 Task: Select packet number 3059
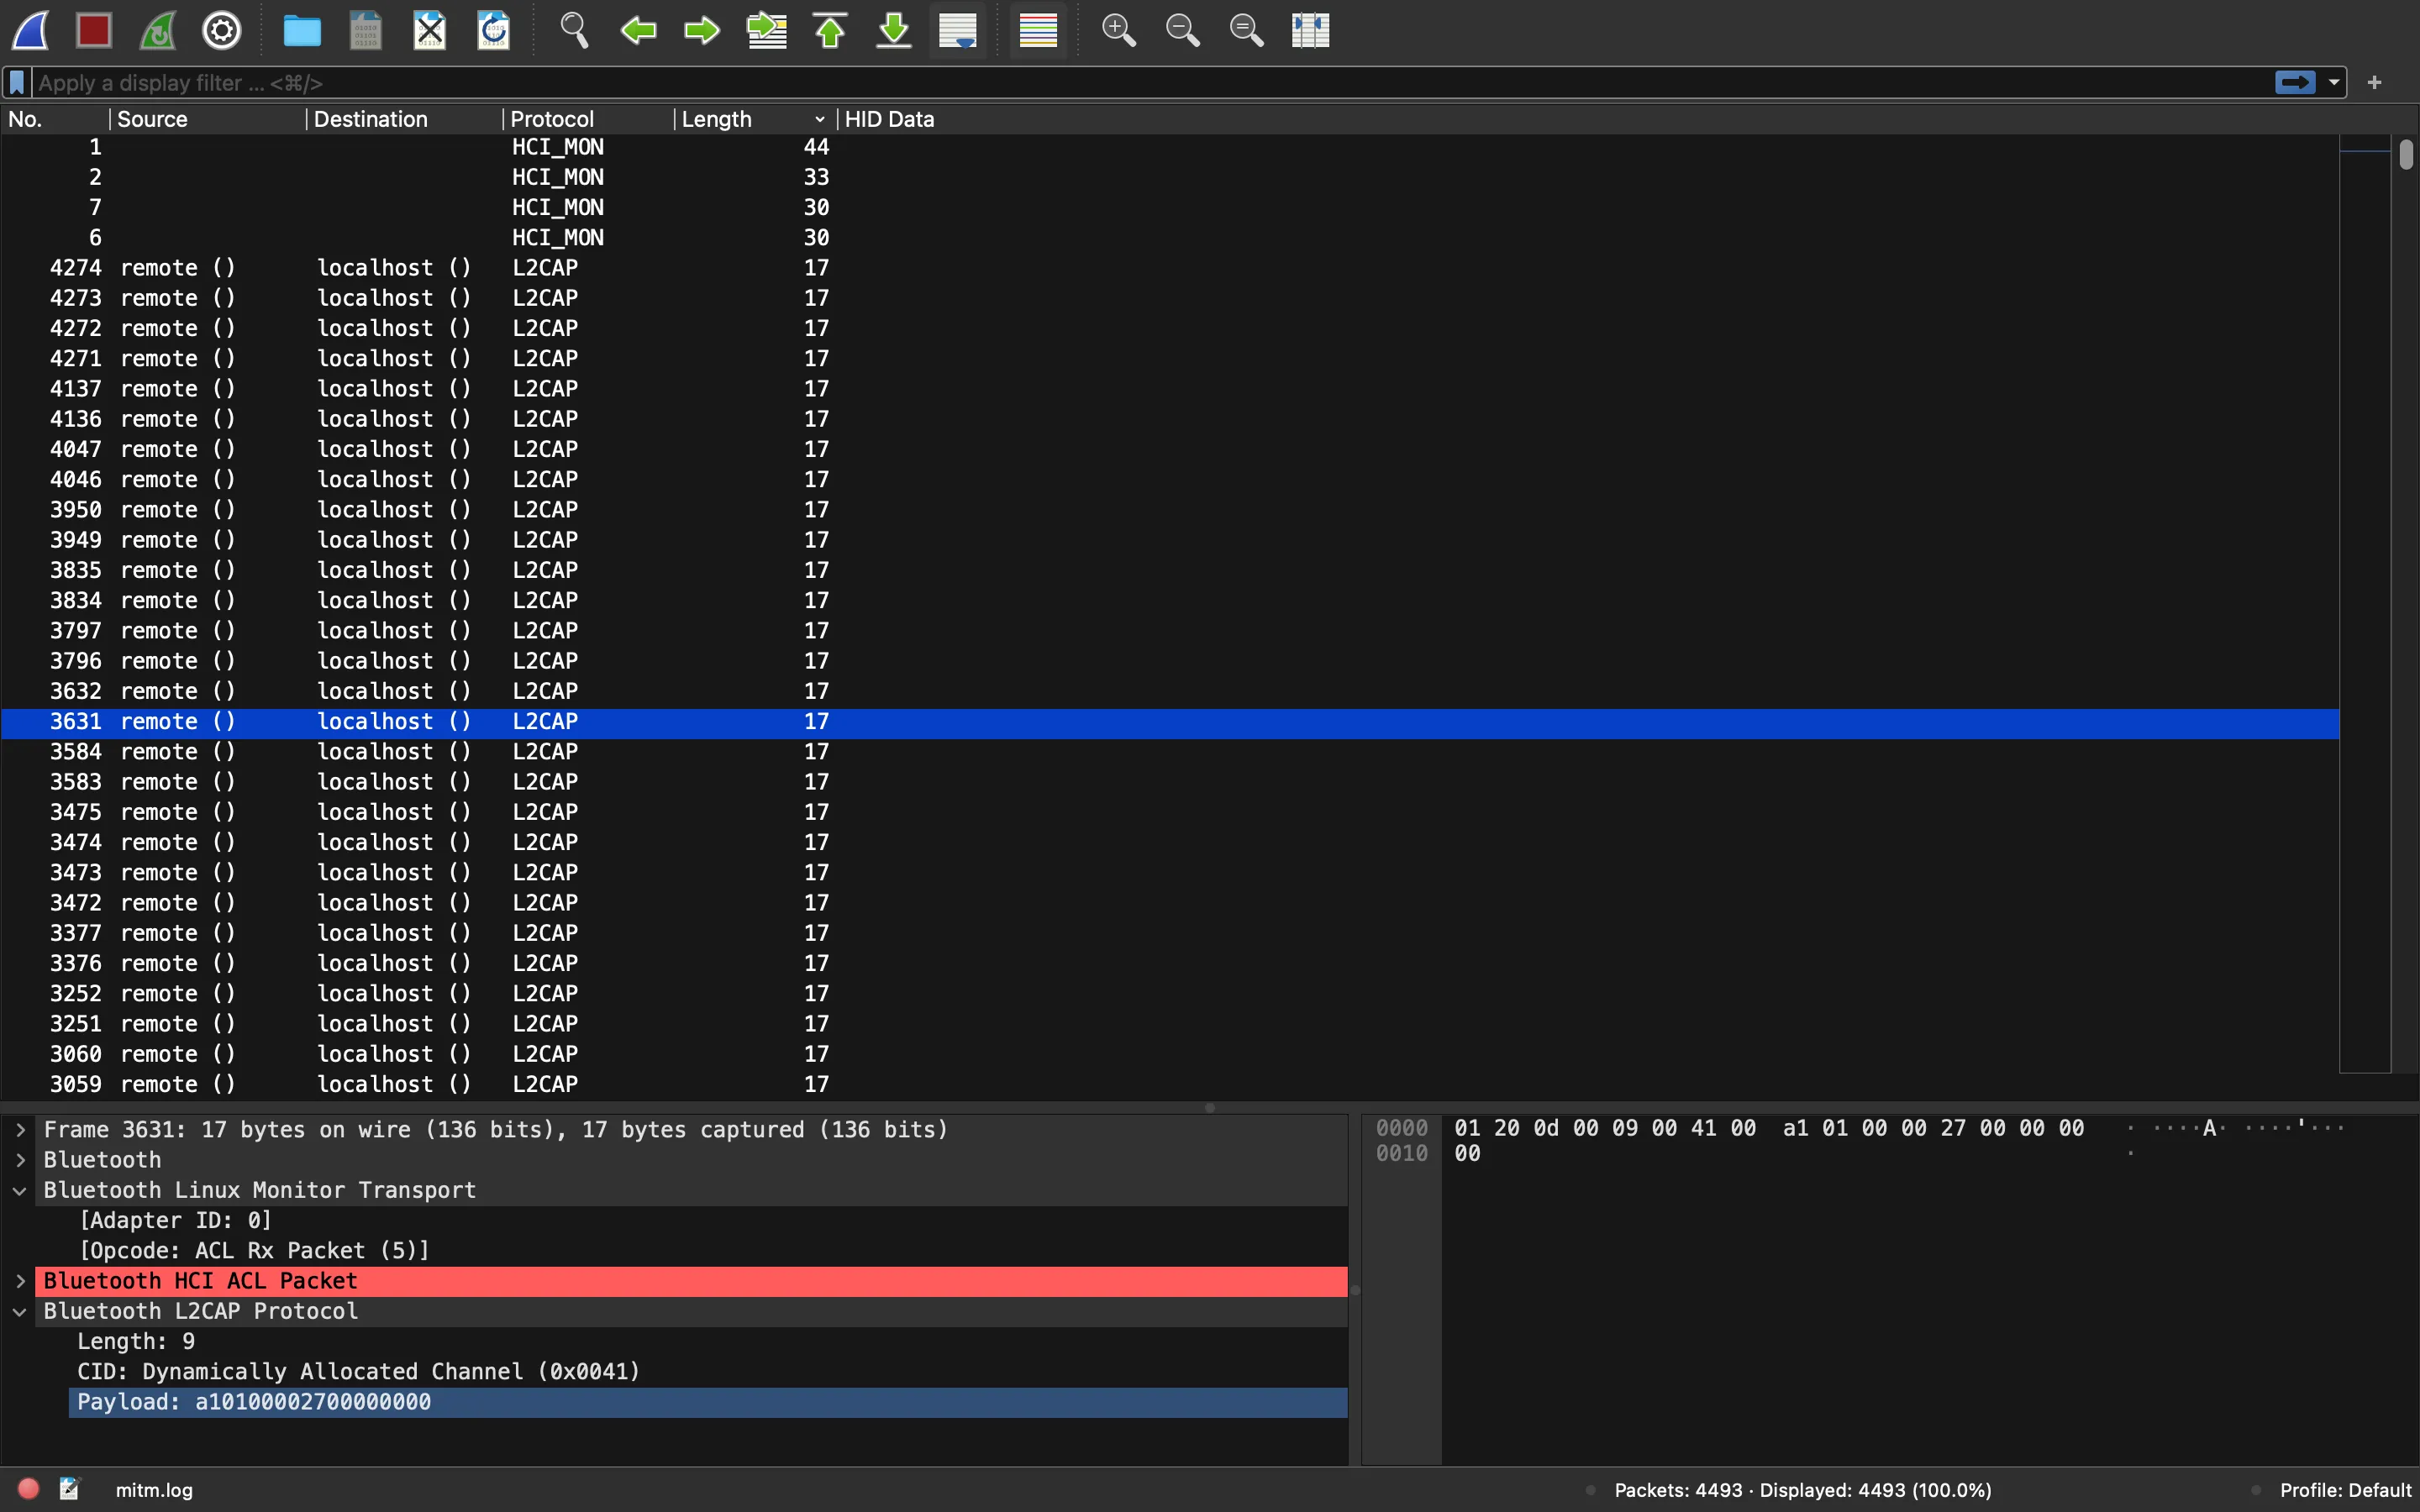(x=1170, y=1084)
